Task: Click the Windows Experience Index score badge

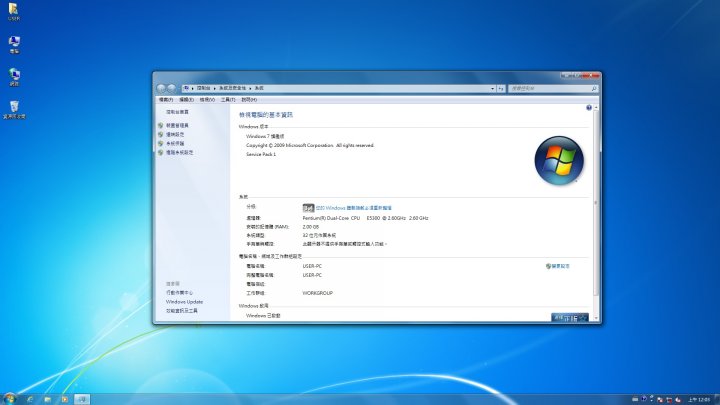Action: point(308,208)
